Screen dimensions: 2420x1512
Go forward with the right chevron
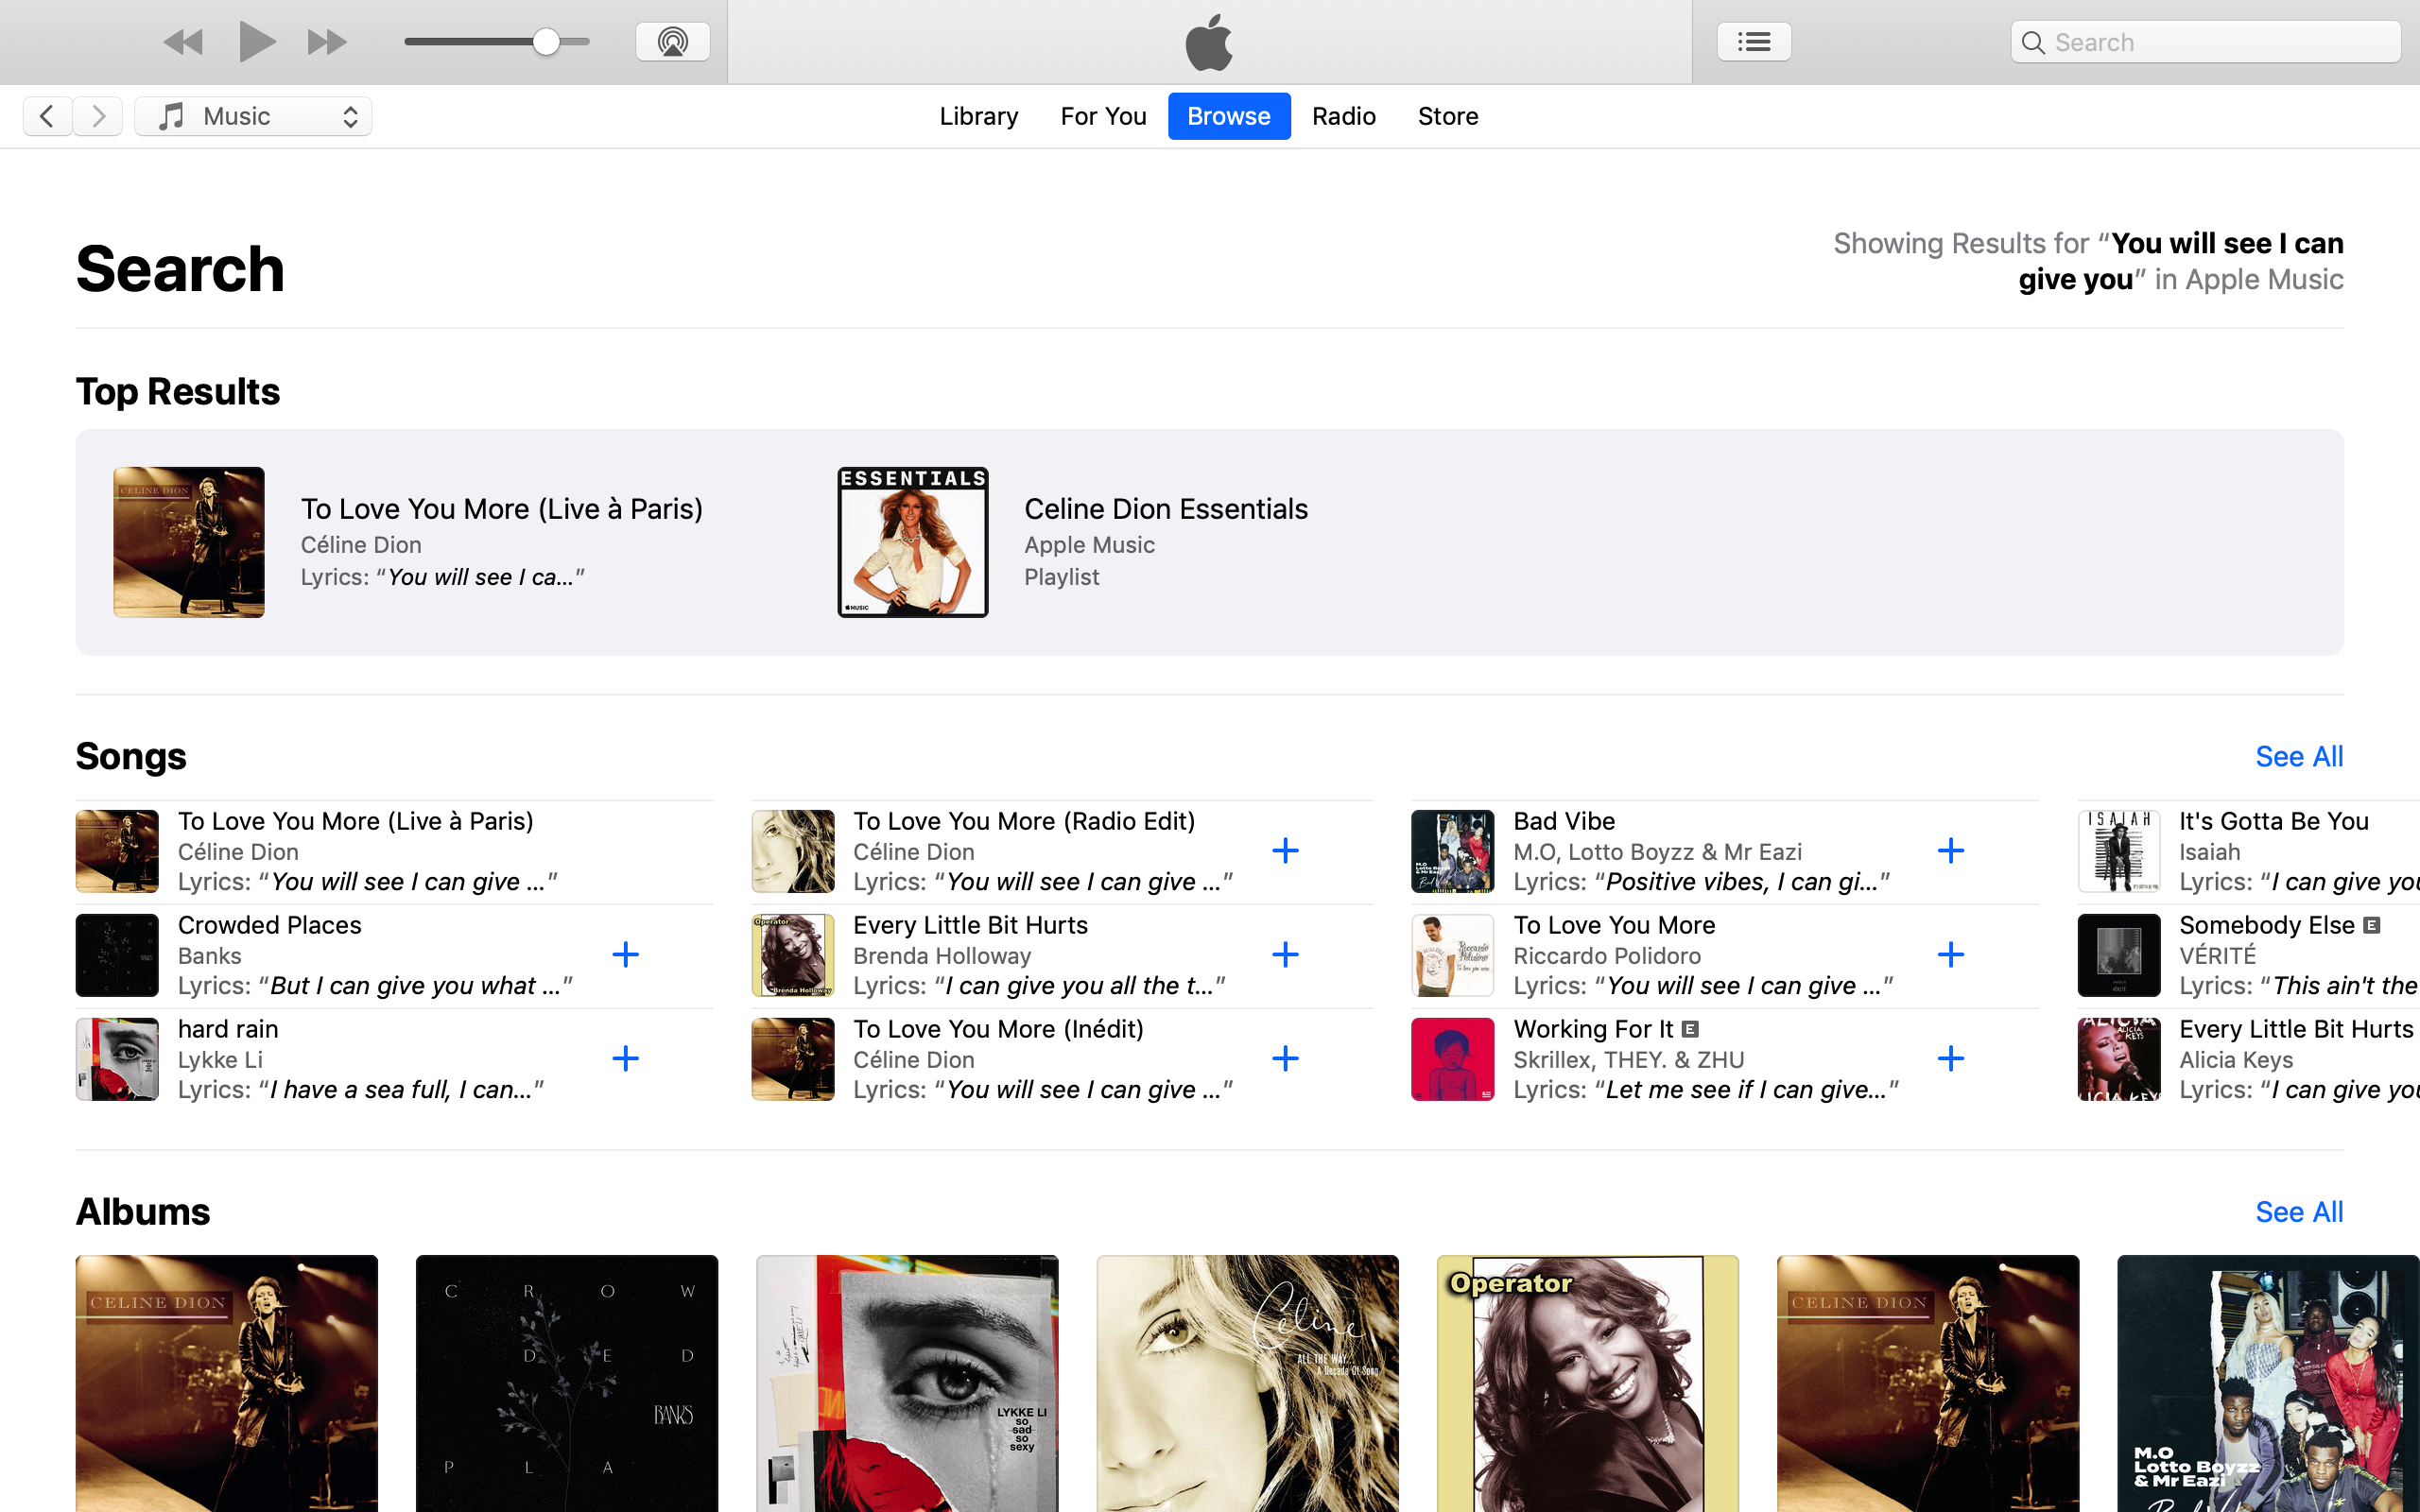pyautogui.click(x=98, y=116)
